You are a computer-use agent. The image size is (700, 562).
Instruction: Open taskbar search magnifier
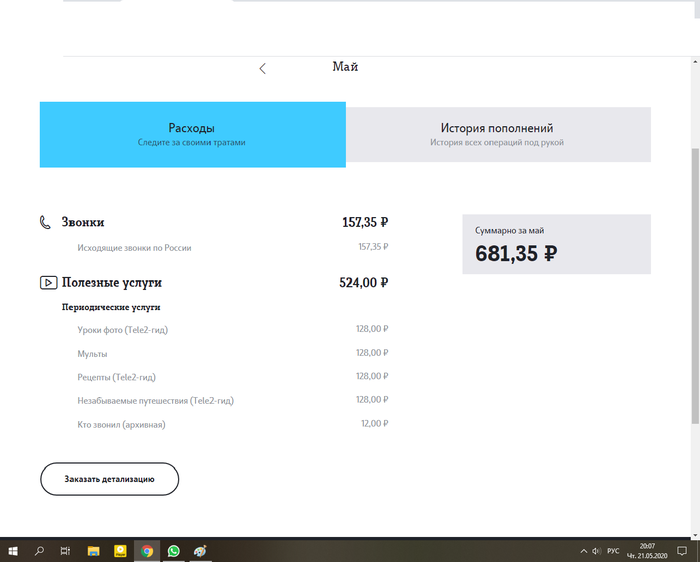(x=39, y=551)
